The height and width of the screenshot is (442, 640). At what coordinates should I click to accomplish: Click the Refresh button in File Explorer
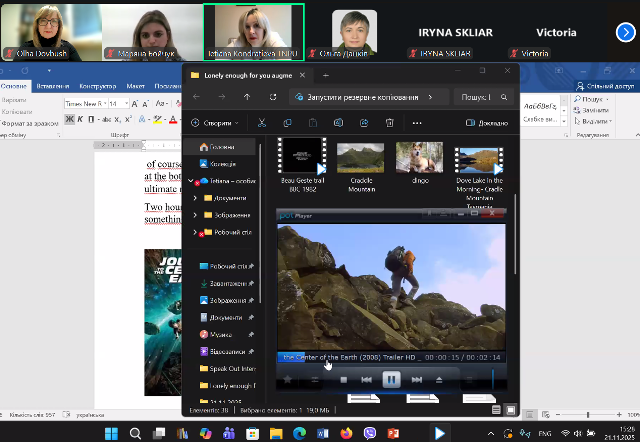(x=273, y=97)
